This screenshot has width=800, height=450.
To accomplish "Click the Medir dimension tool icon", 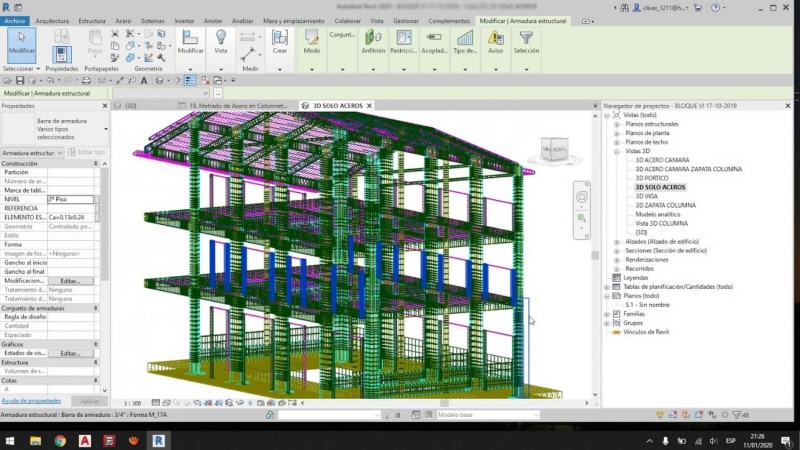I will tap(248, 54).
